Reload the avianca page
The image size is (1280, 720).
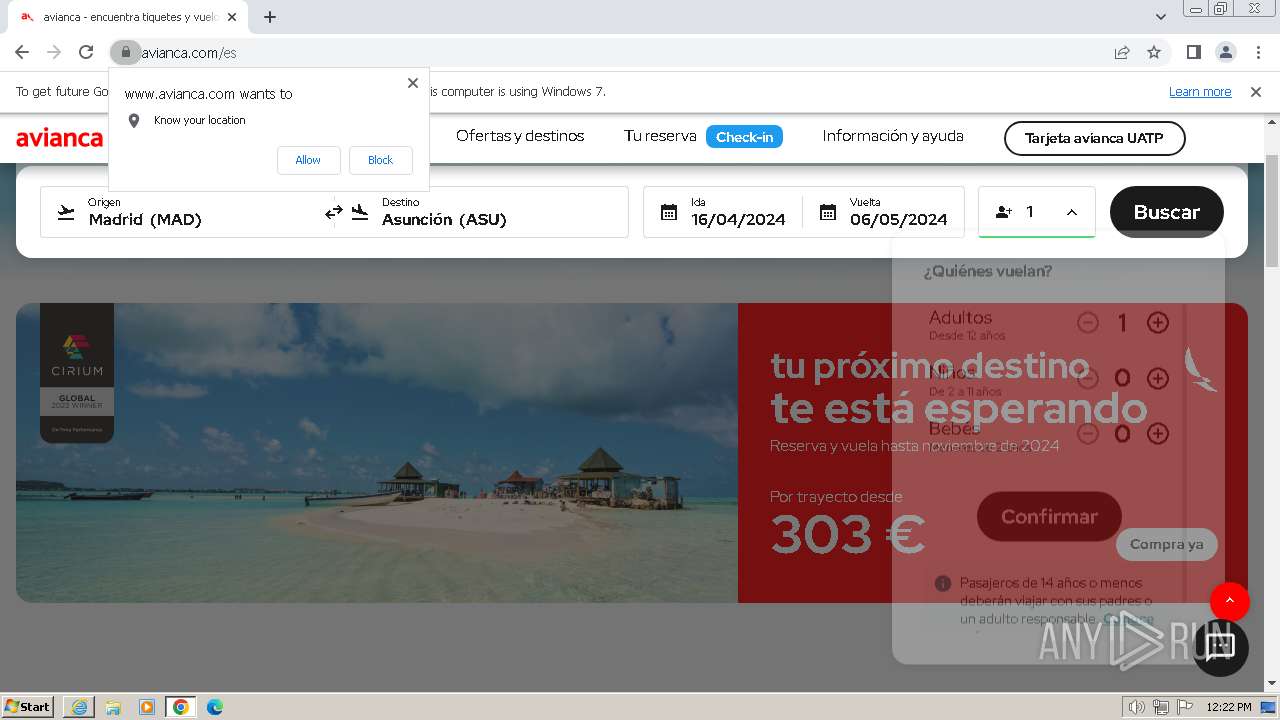pyautogui.click(x=86, y=52)
